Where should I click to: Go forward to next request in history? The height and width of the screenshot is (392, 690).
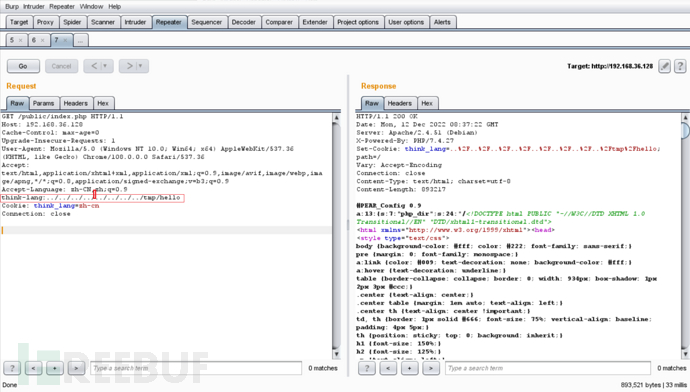point(129,66)
